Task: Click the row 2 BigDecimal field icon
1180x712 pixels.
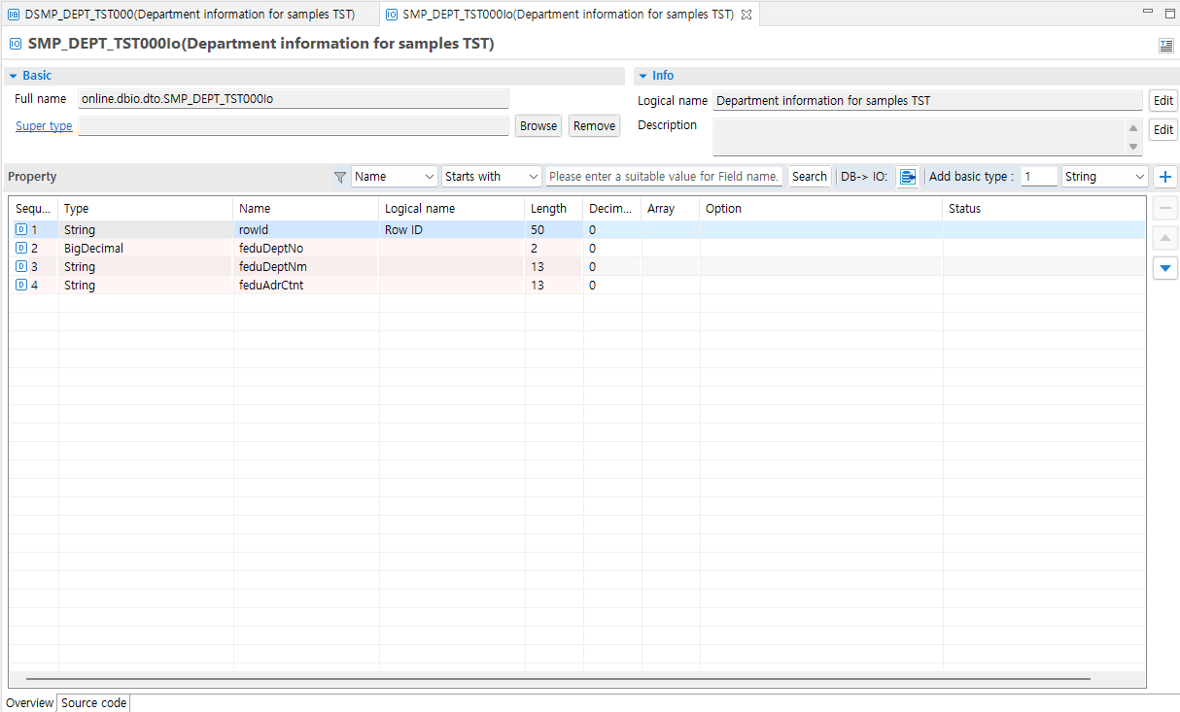Action: pyautogui.click(x=22, y=248)
